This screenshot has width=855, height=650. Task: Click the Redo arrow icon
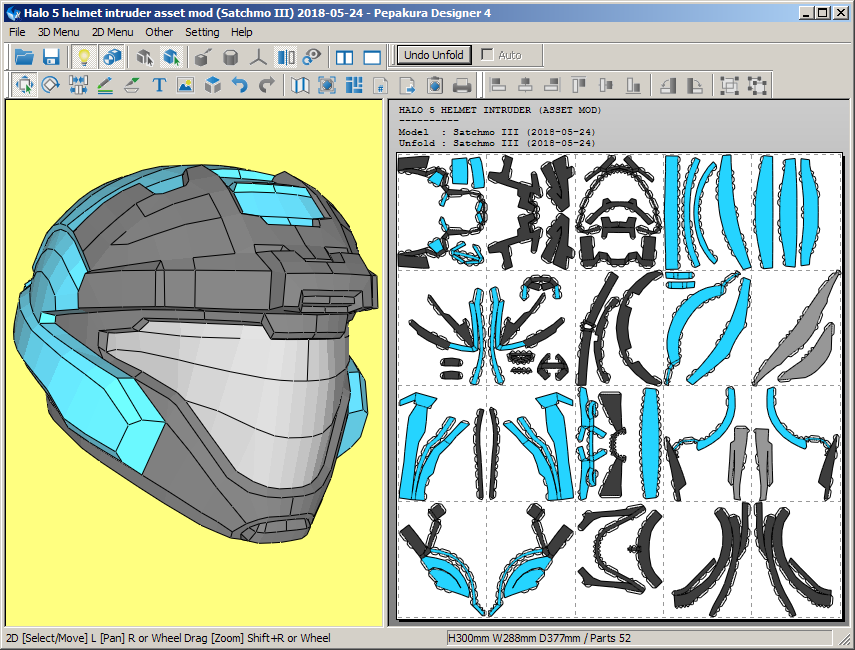click(x=266, y=86)
